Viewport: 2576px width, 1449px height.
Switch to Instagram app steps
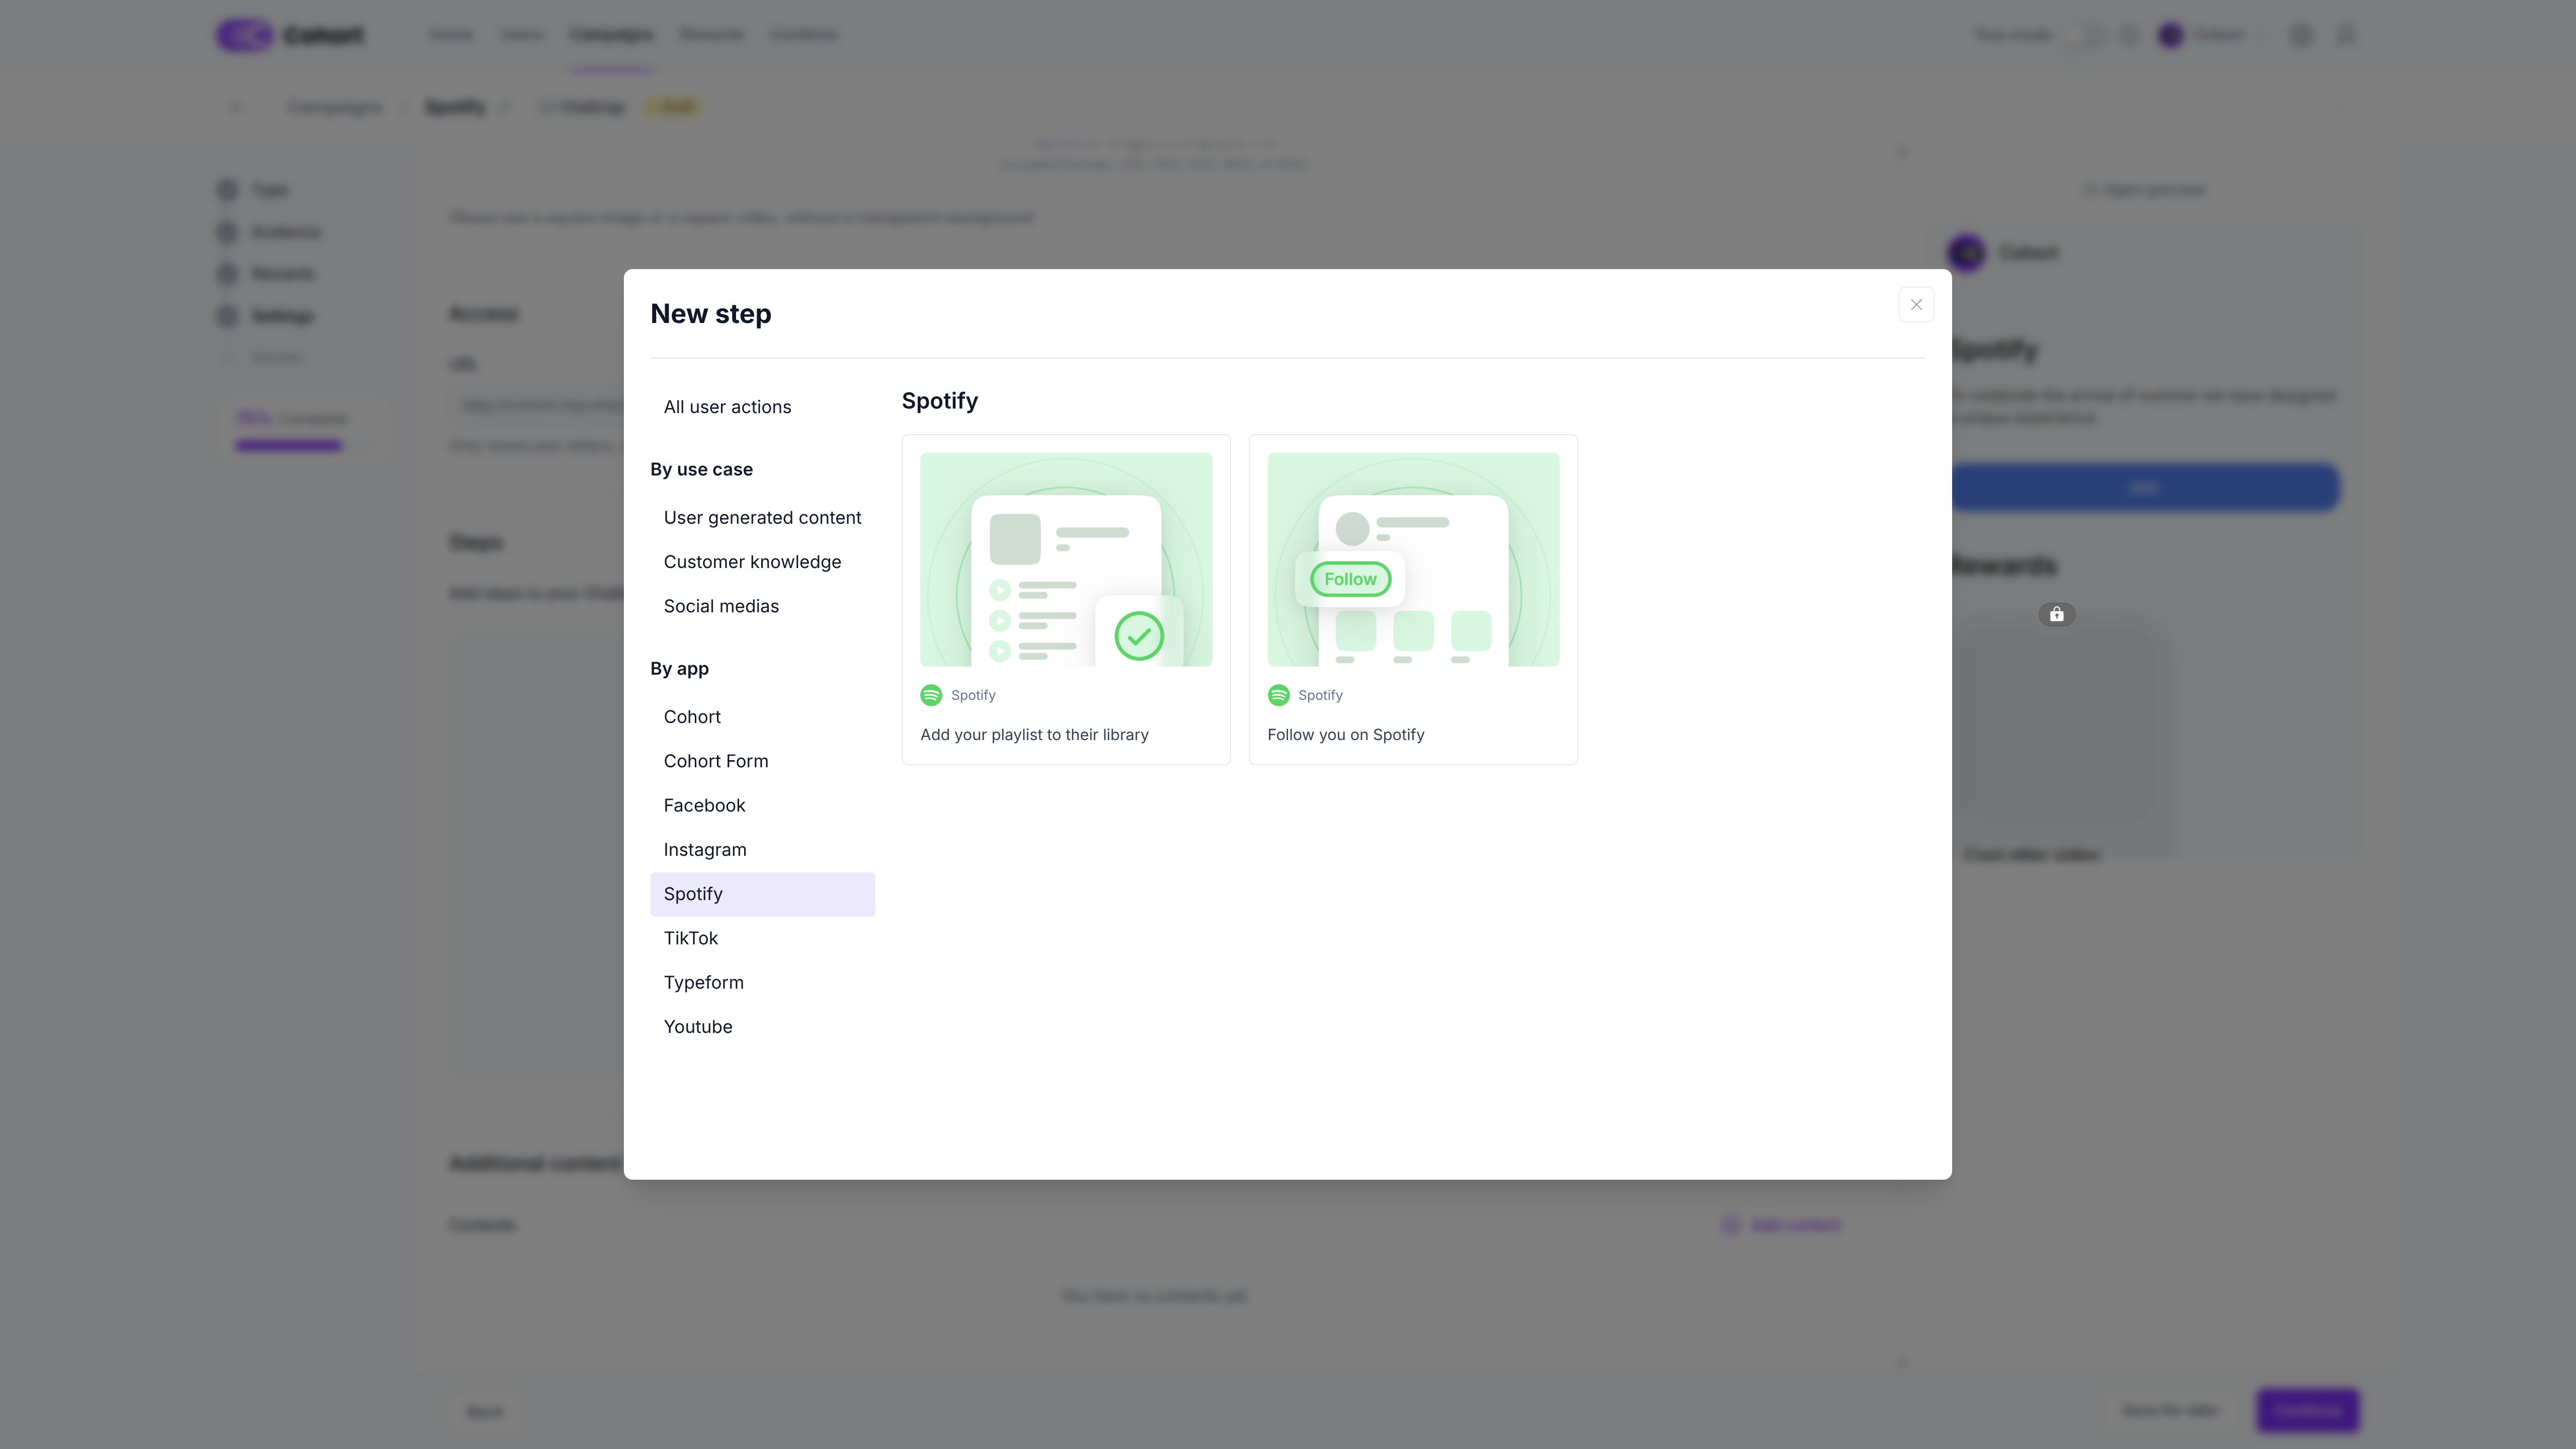point(704,850)
